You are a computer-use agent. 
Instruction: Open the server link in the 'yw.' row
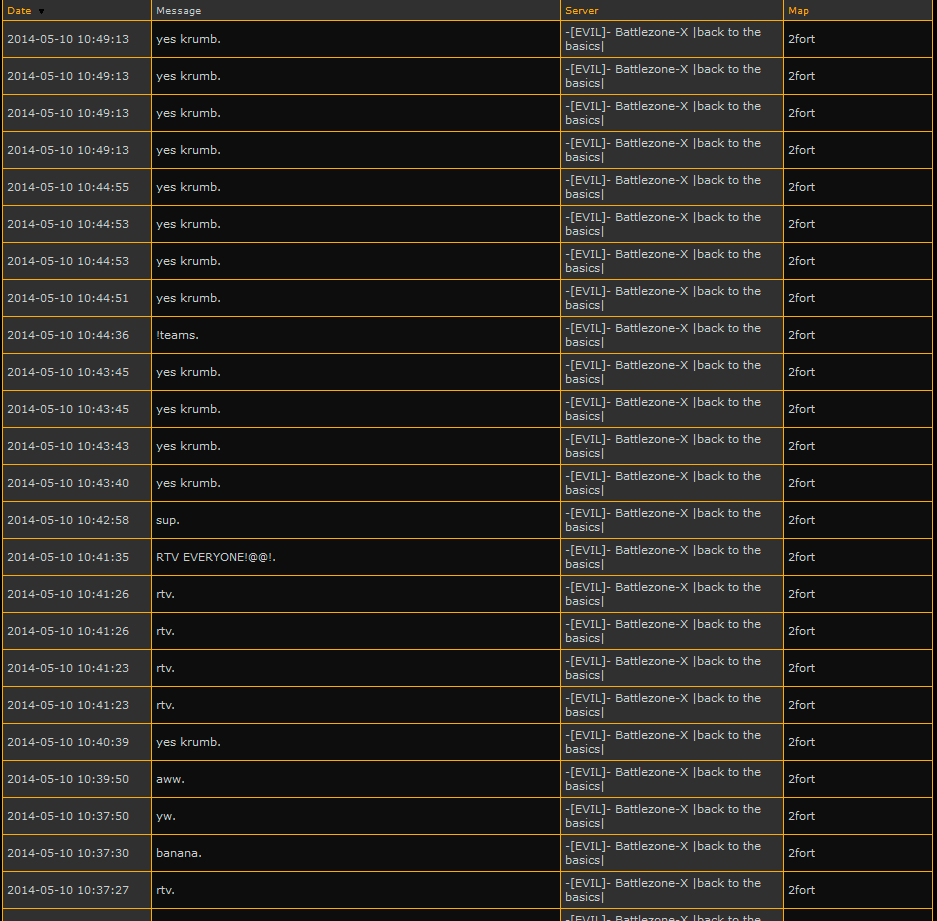point(662,816)
